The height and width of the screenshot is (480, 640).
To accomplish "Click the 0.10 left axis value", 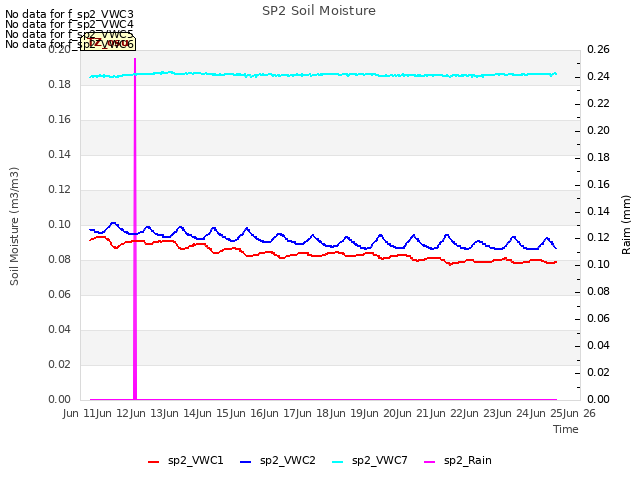I will (60, 224).
